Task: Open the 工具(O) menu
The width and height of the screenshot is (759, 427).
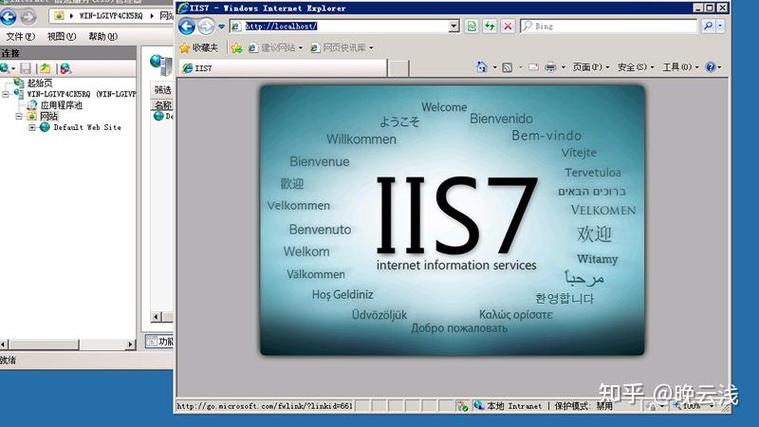Action: [x=680, y=67]
